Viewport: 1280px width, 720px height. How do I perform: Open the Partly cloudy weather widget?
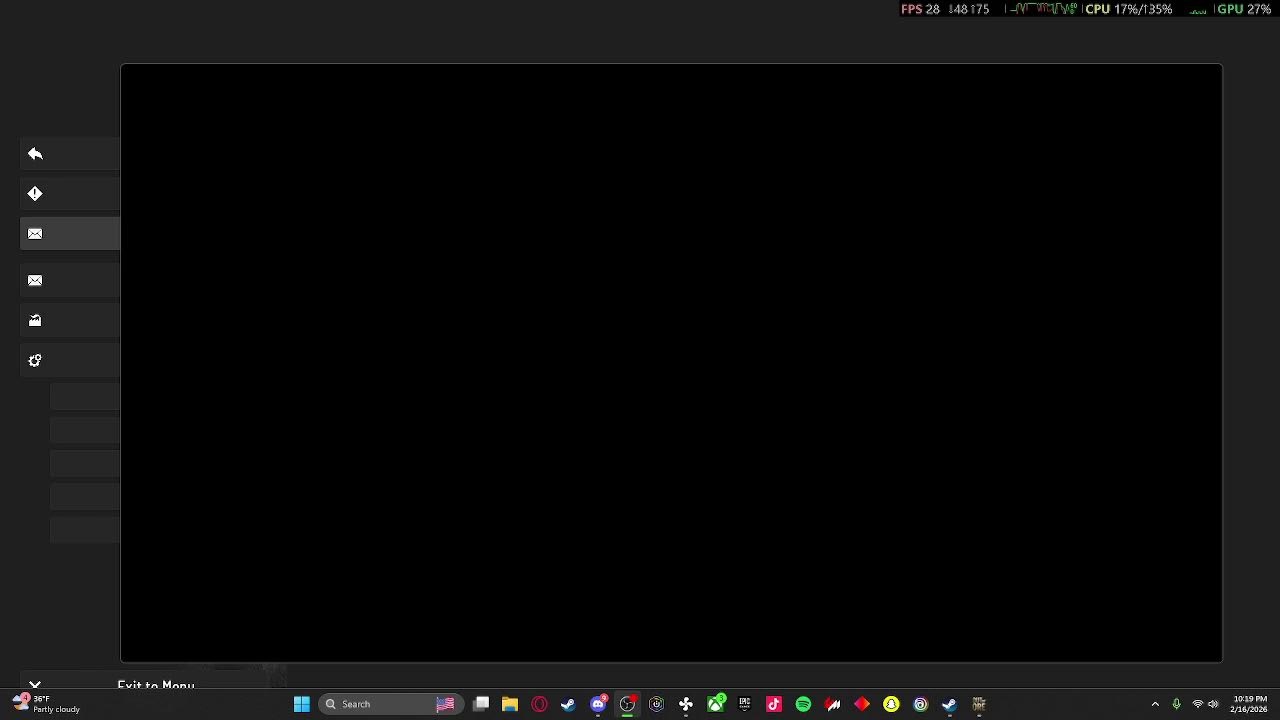click(x=46, y=704)
